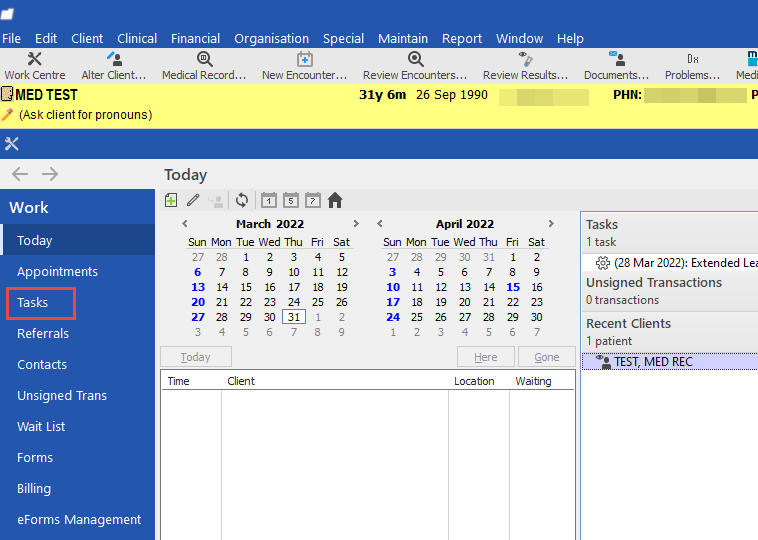Click the add new appointment icon
The image size is (758, 540).
pos(171,200)
